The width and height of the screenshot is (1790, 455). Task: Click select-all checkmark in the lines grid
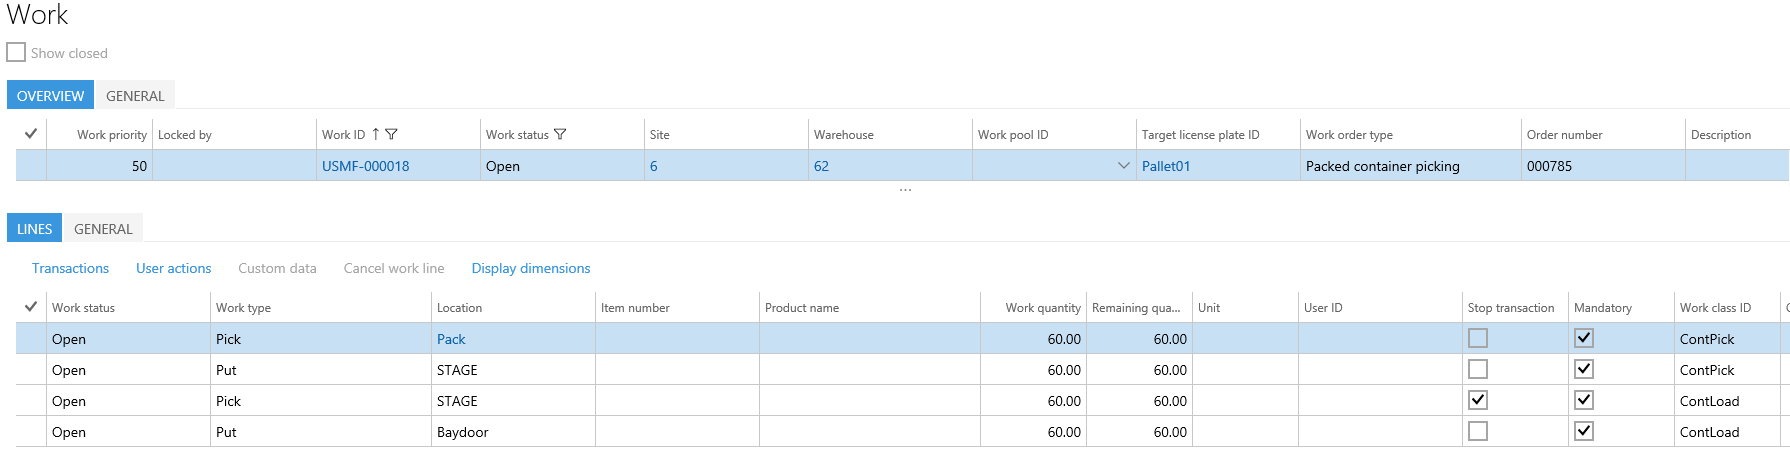pyautogui.click(x=31, y=307)
